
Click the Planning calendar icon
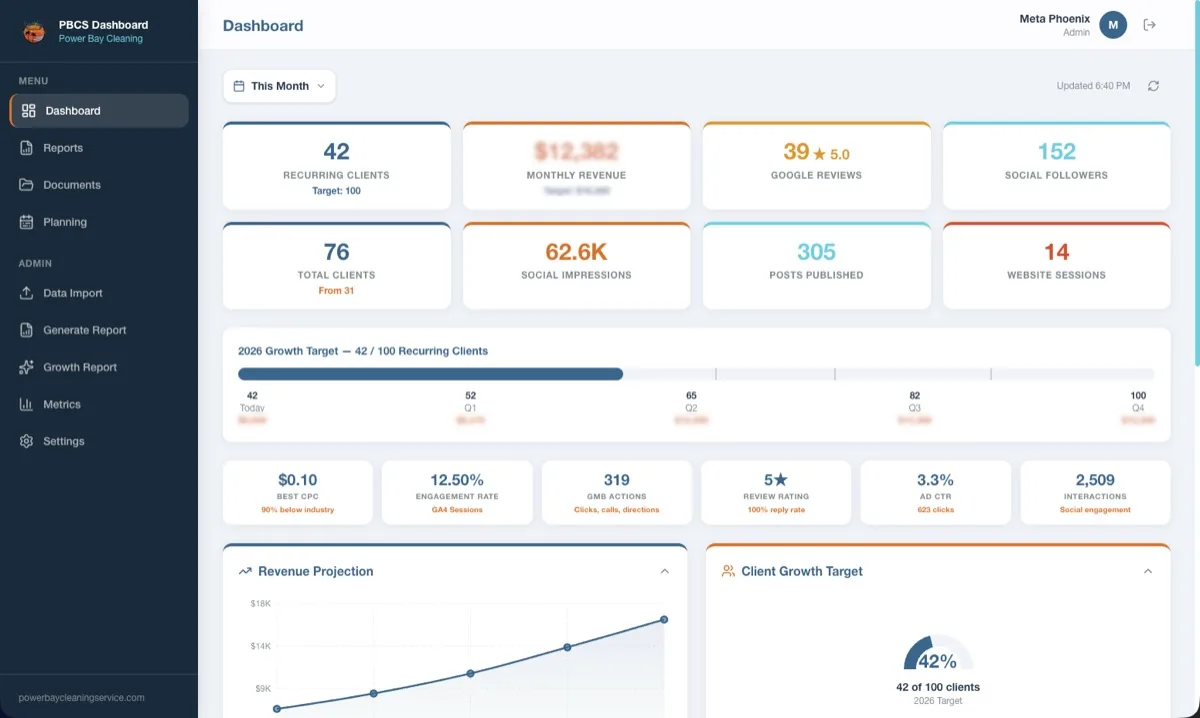click(26, 222)
